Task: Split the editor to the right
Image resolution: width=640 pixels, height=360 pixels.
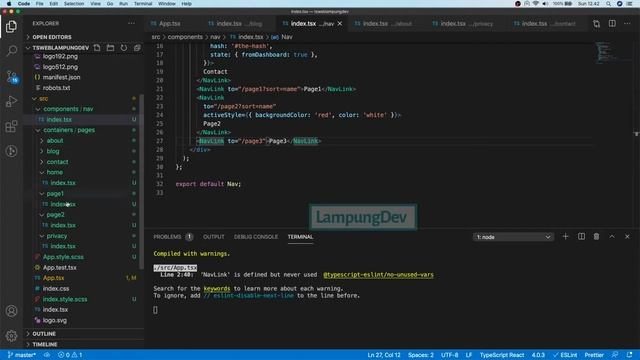Action: tap(612, 24)
